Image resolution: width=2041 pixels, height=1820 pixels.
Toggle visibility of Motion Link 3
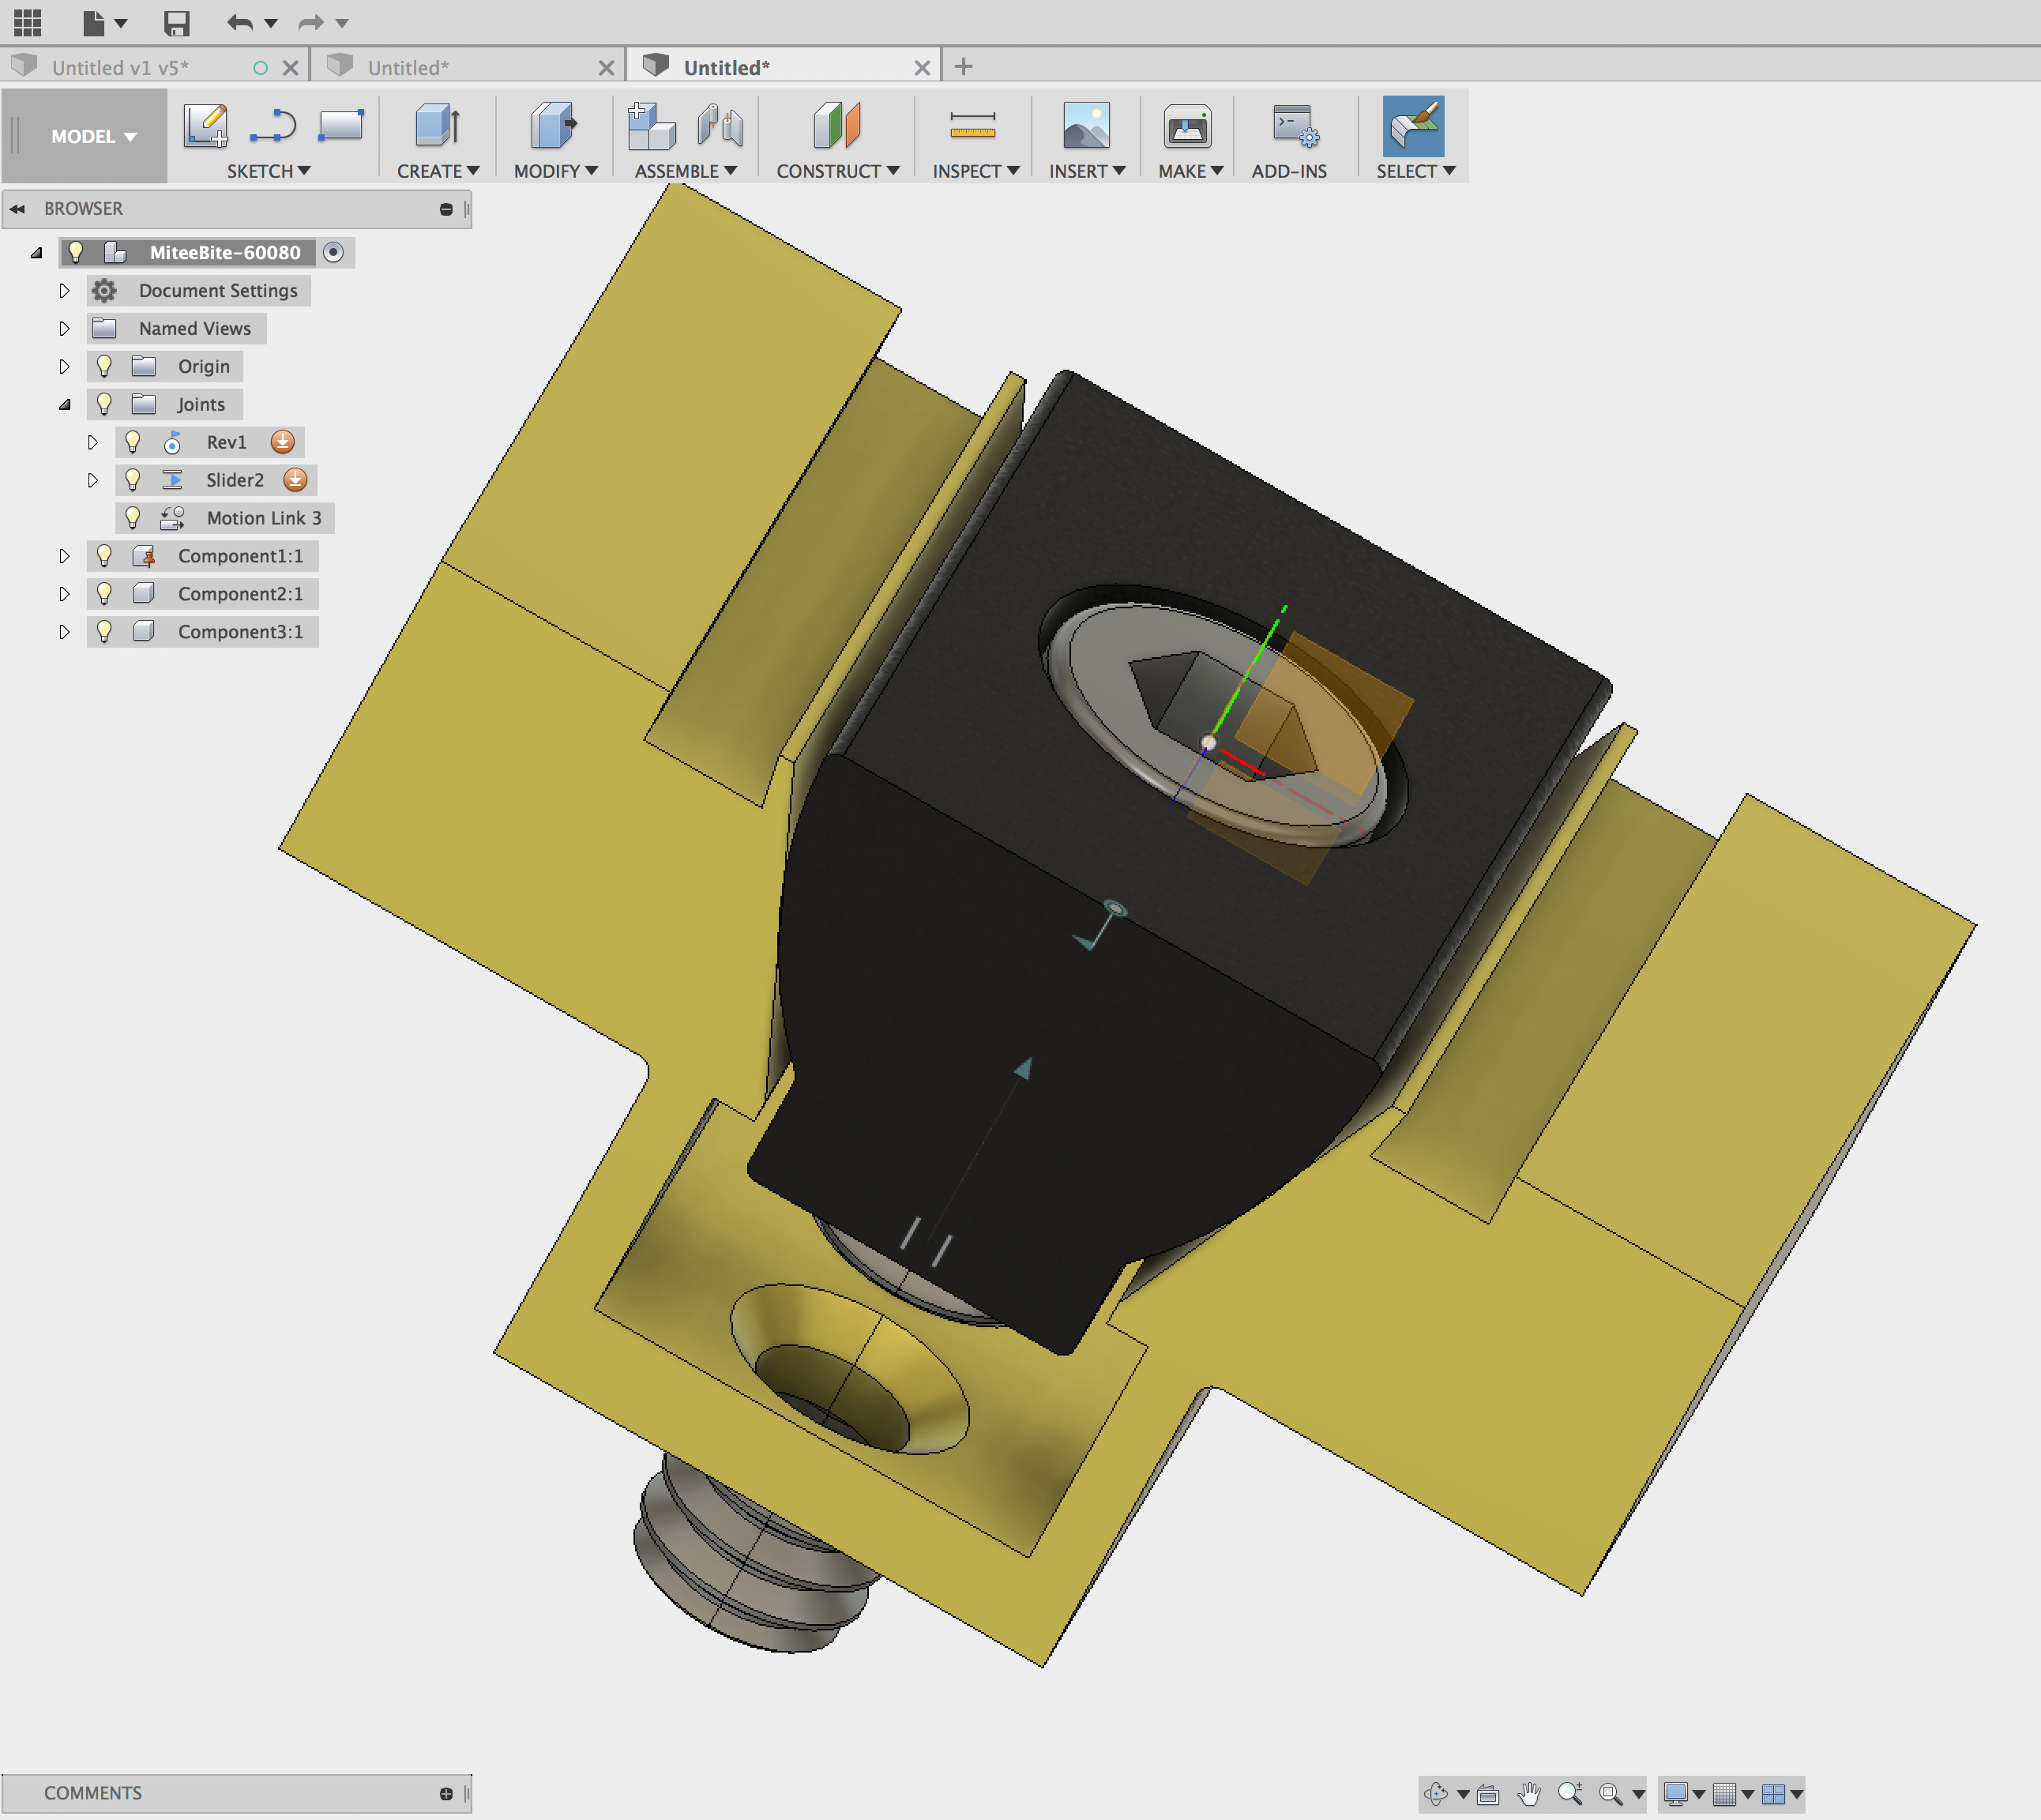134,518
